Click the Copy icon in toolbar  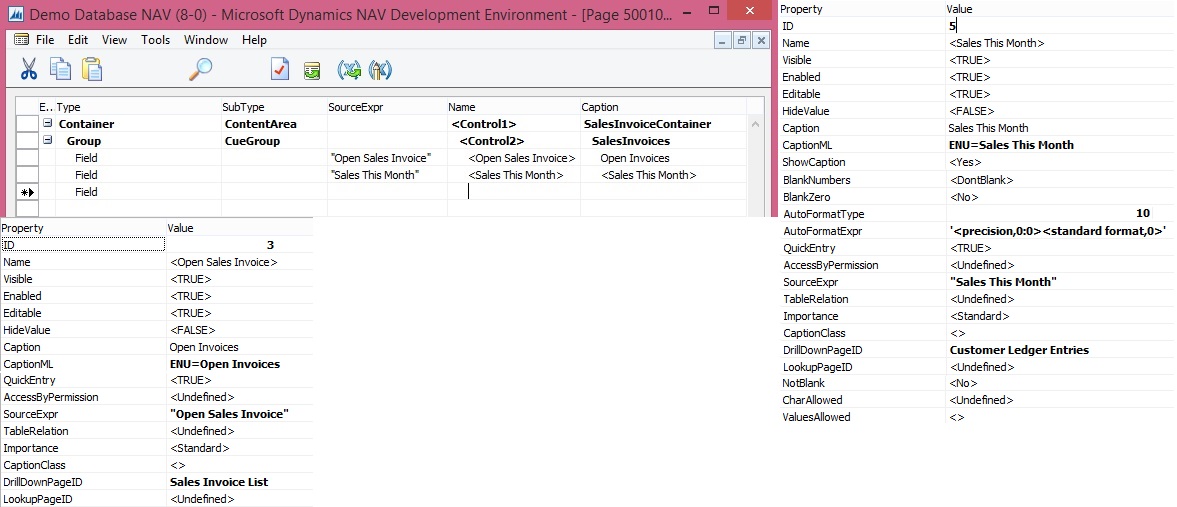[60, 69]
